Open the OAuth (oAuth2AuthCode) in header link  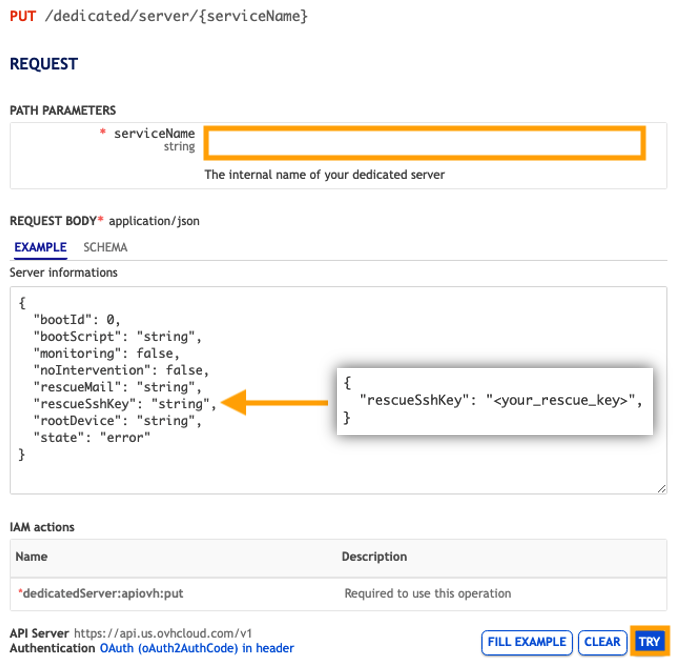tap(197, 648)
